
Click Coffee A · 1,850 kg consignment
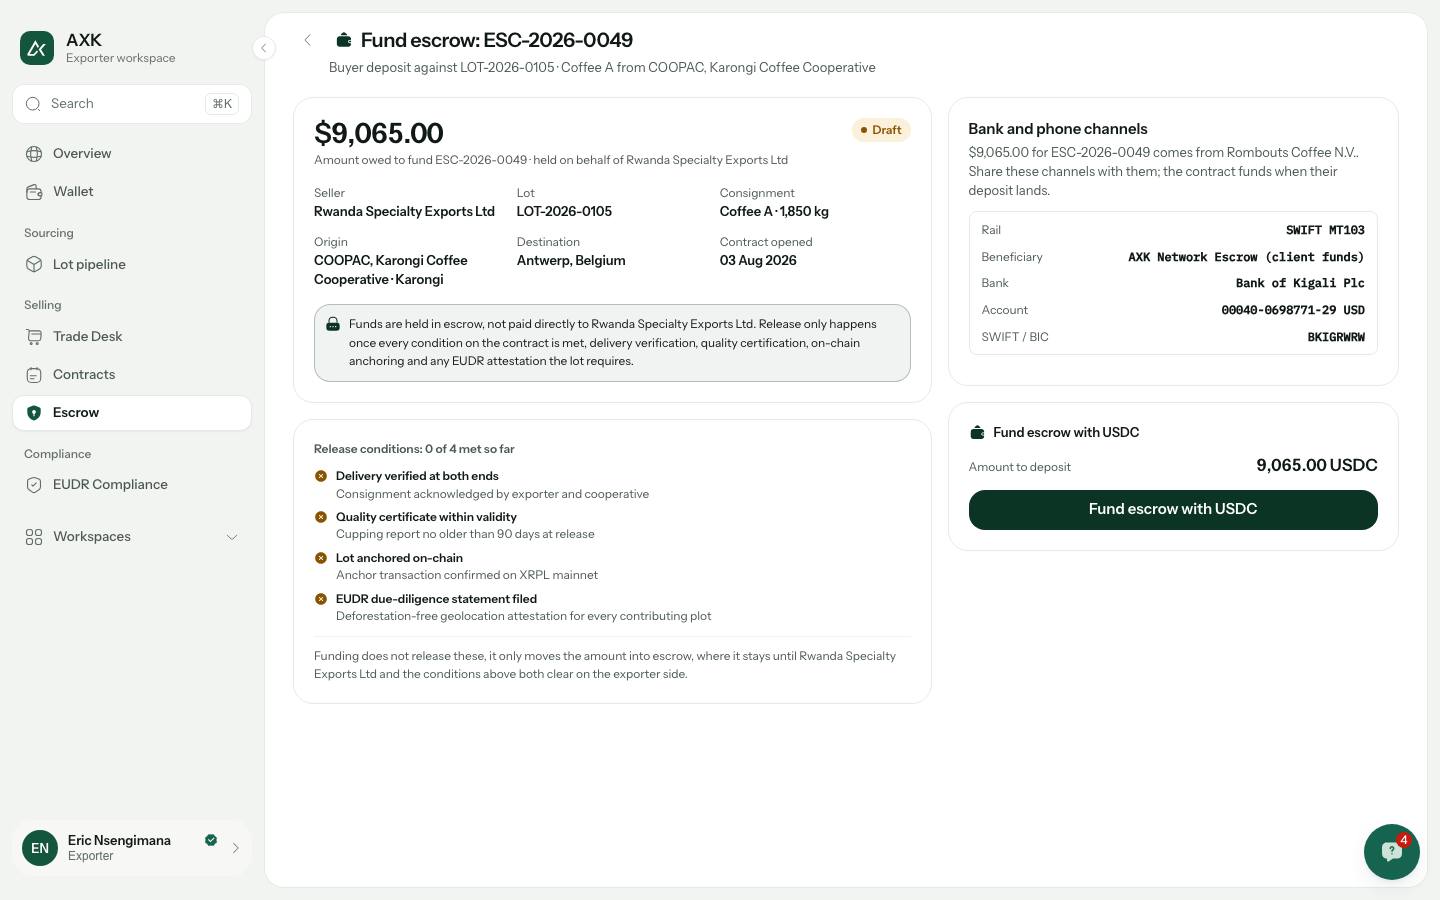pos(774,212)
